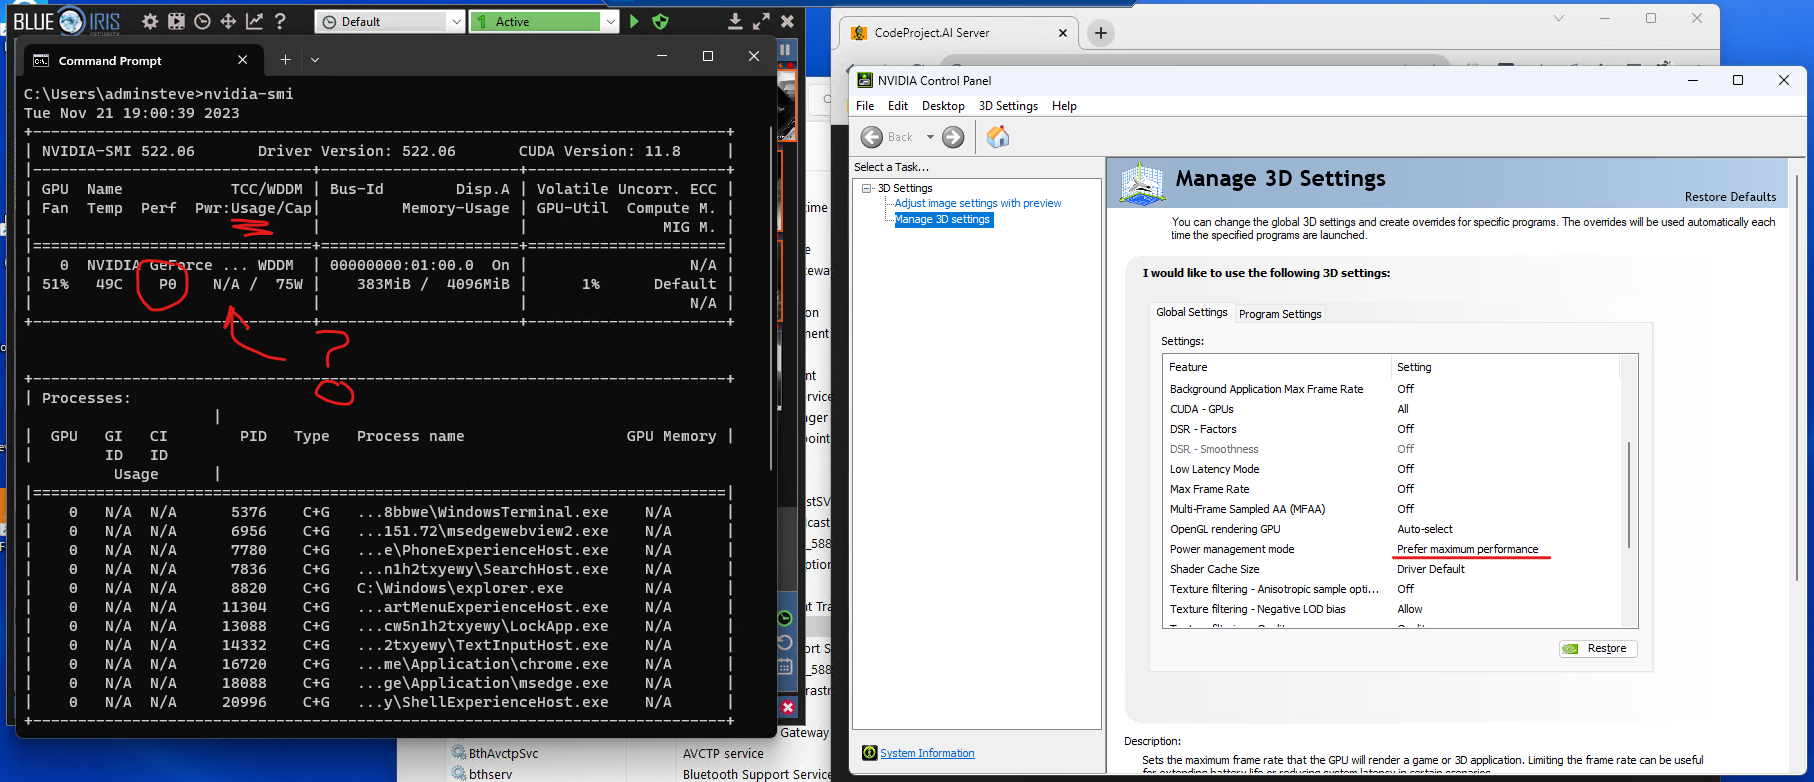
Task: Click the Blue Iris logo
Action: click(x=66, y=21)
